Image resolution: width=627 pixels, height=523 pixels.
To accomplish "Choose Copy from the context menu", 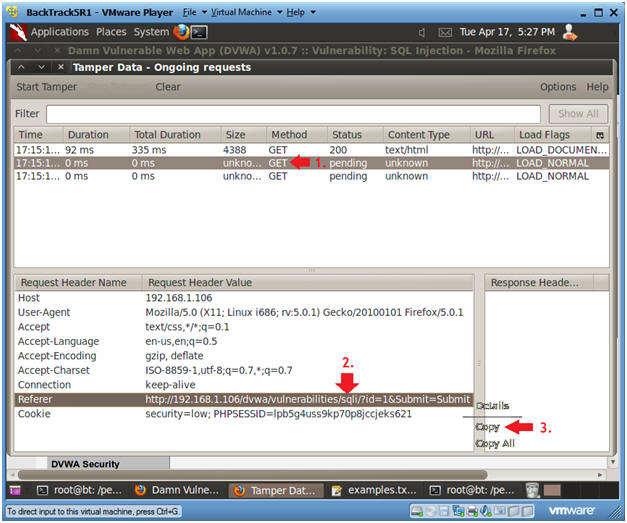I will [x=487, y=427].
